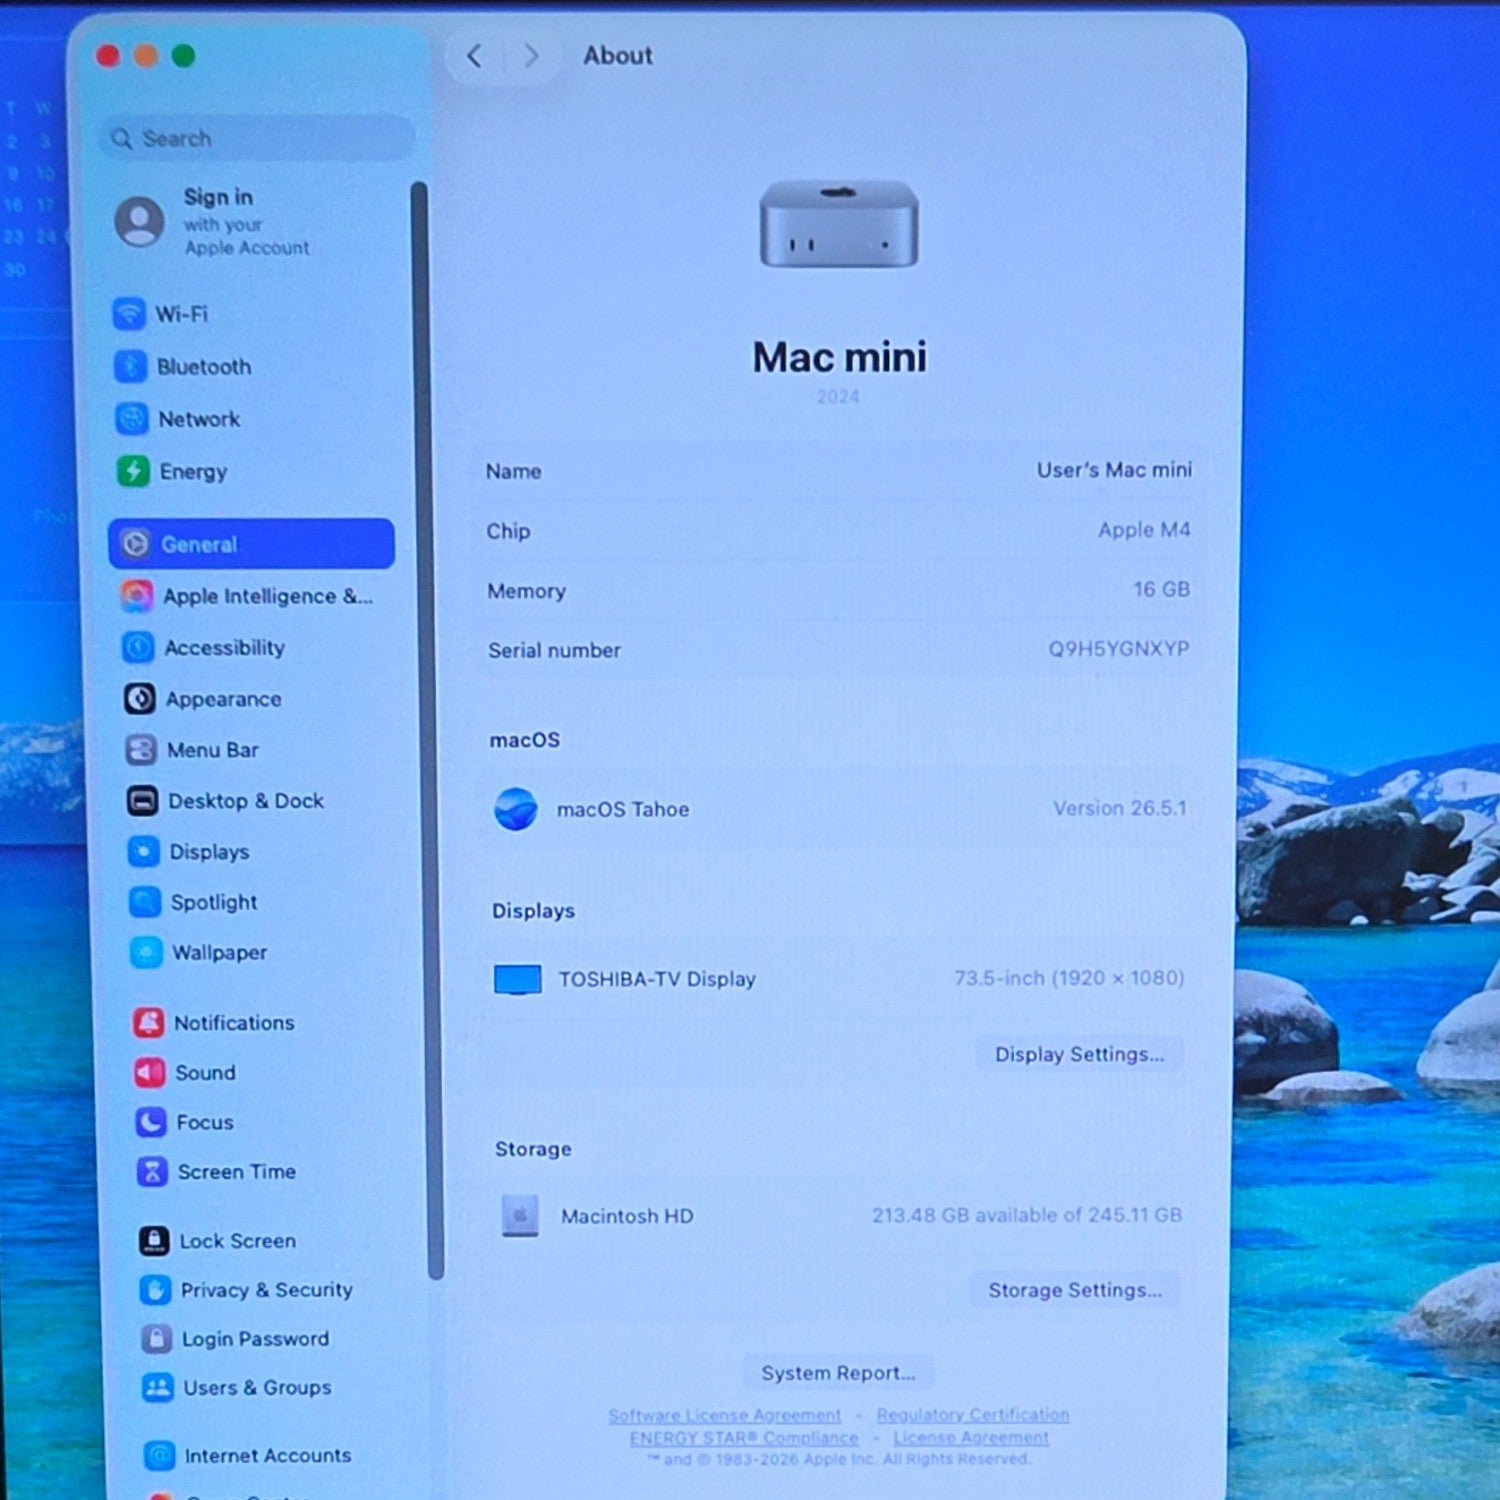
Task: Click the Bluetooth icon in sidebar
Action: pyautogui.click(x=131, y=367)
